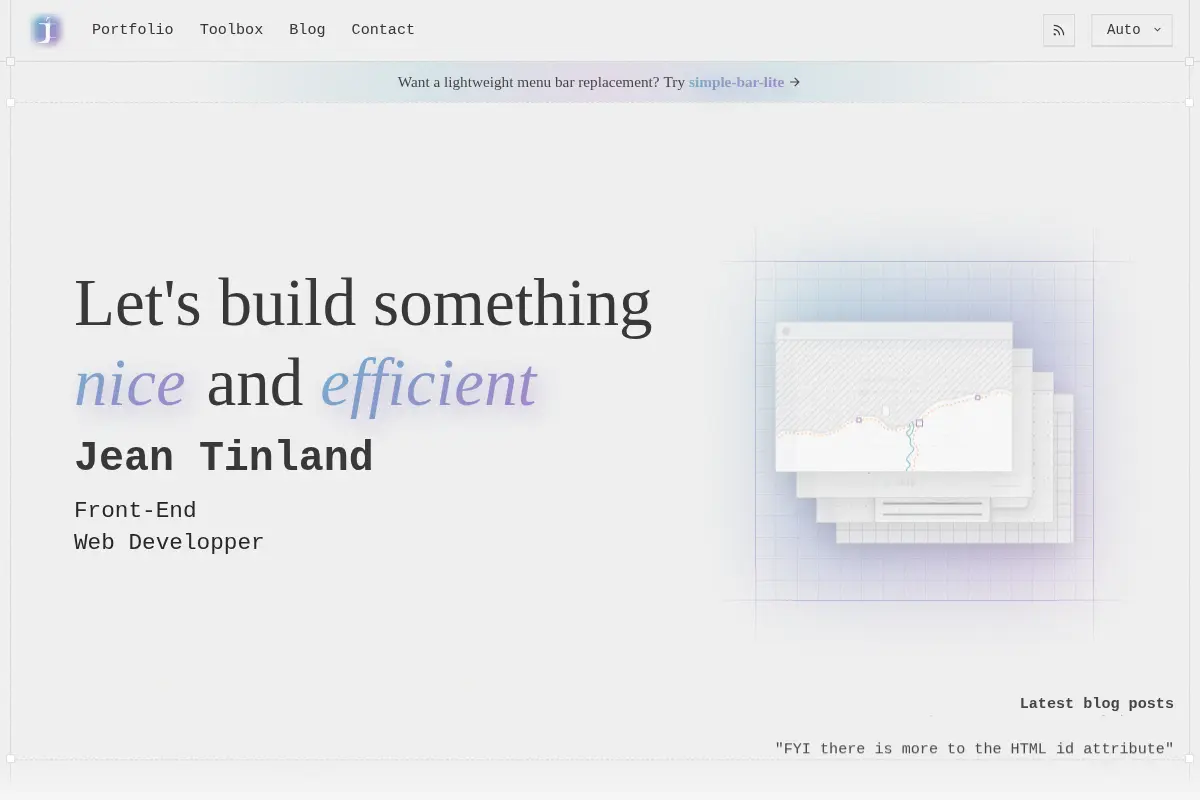Click the "Jean Tinland" name heading

tap(223, 457)
